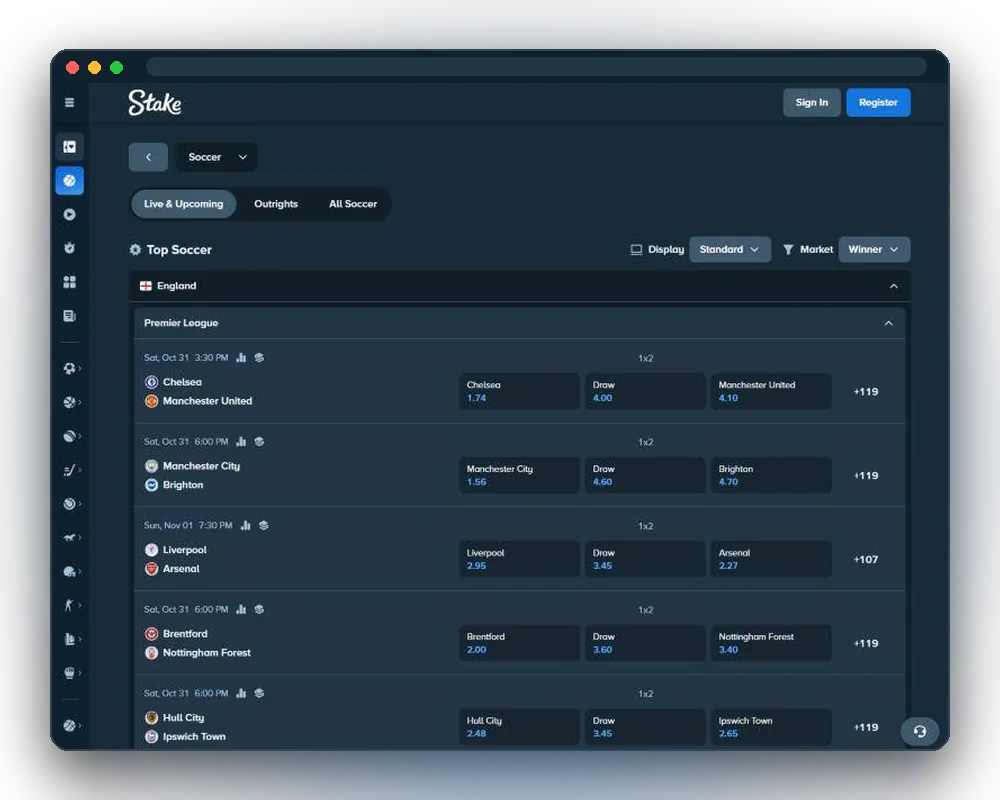The image size is (1000, 800).
Task: Select Nottingham Forest odds 3.40
Action: [771, 643]
